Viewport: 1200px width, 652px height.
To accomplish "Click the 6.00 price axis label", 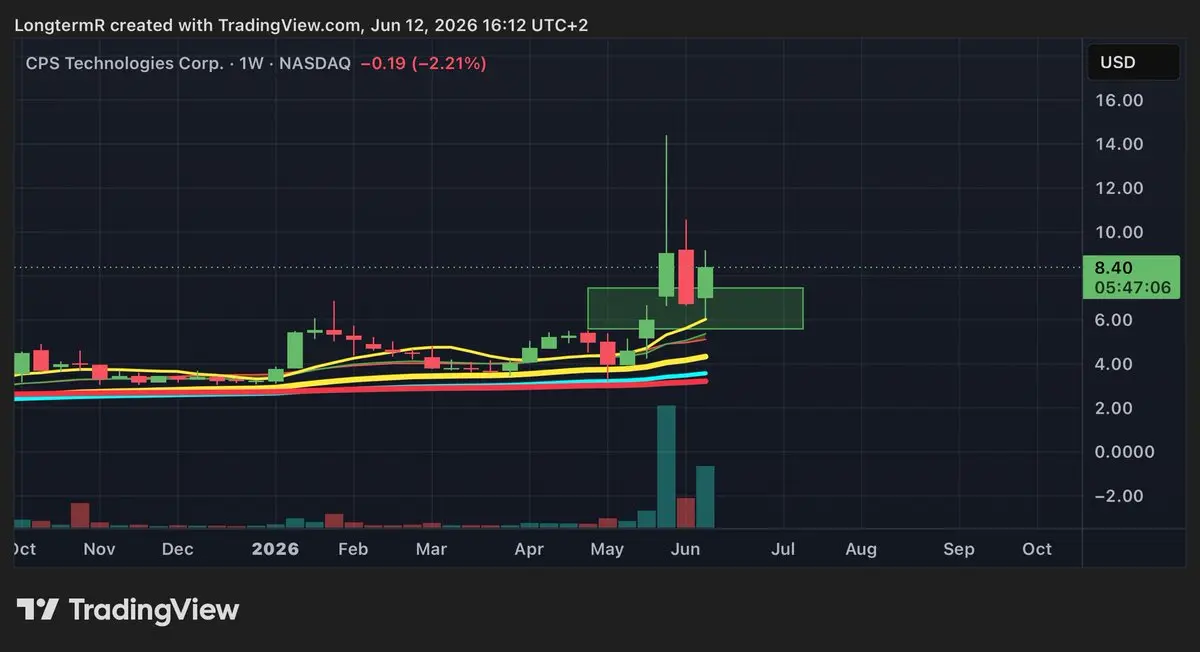I will pyautogui.click(x=1114, y=320).
